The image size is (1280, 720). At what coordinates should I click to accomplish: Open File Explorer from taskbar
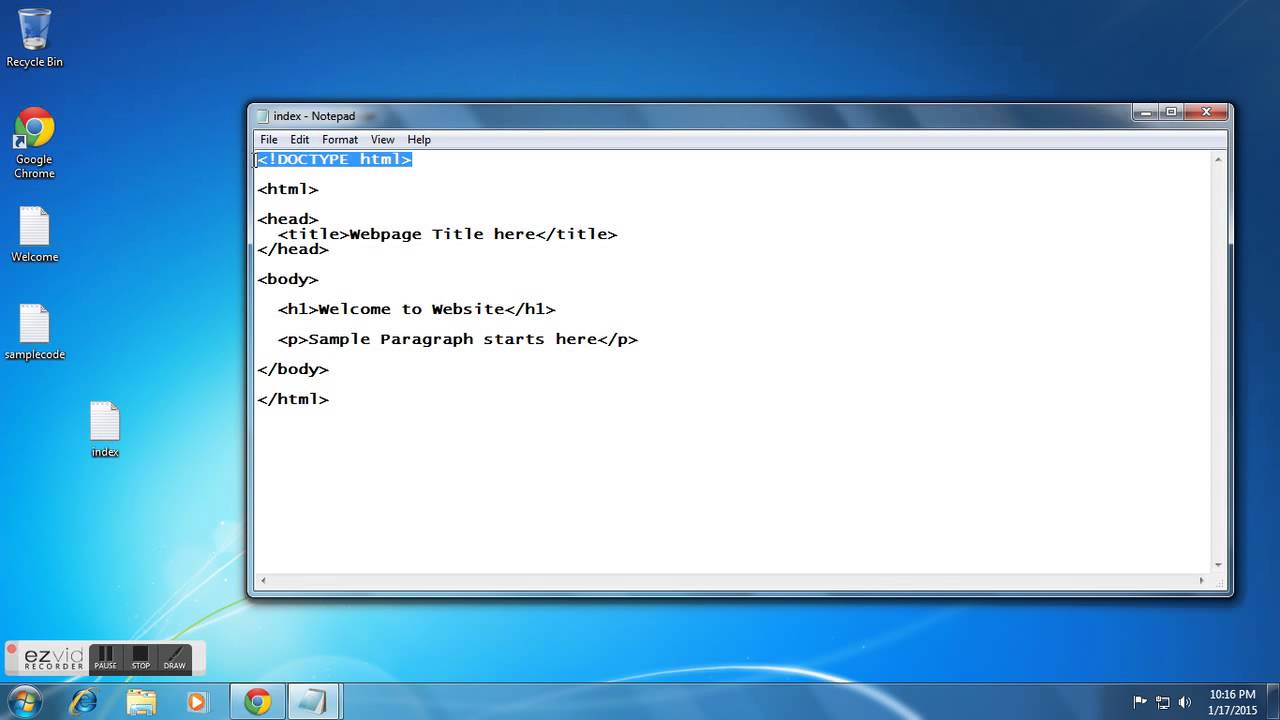pos(141,702)
